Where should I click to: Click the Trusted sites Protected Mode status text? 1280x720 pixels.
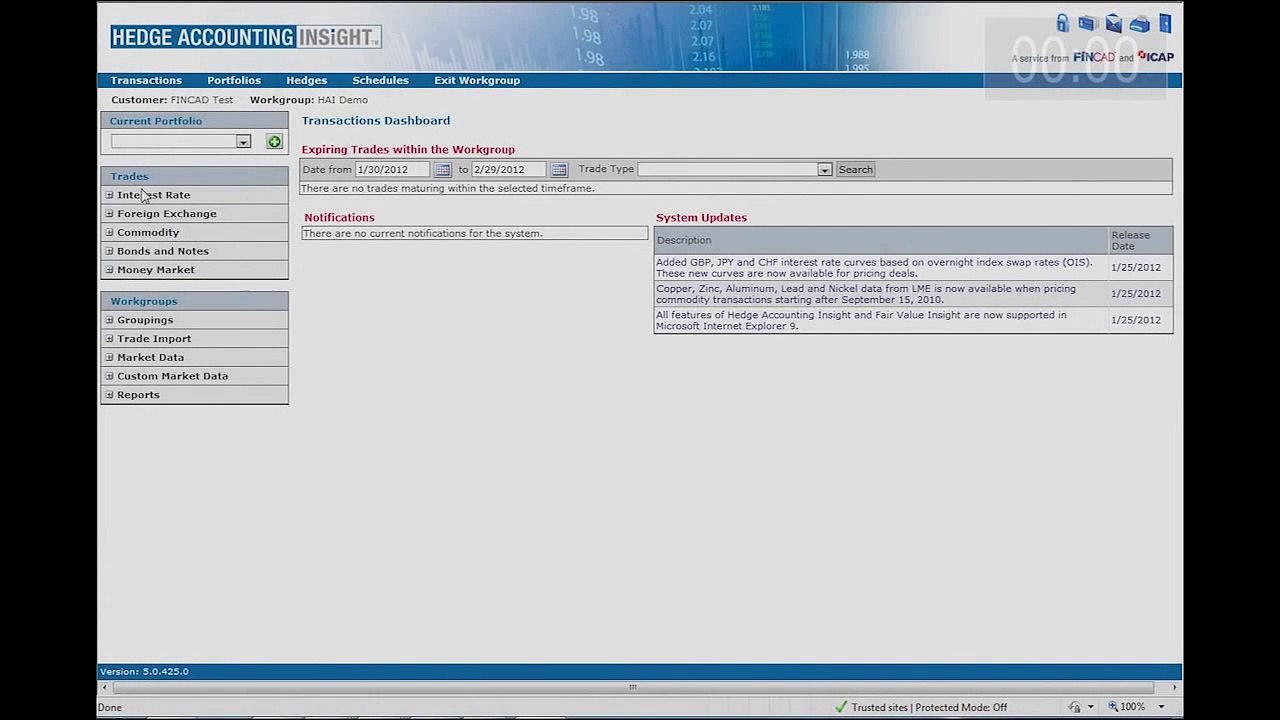tap(929, 707)
